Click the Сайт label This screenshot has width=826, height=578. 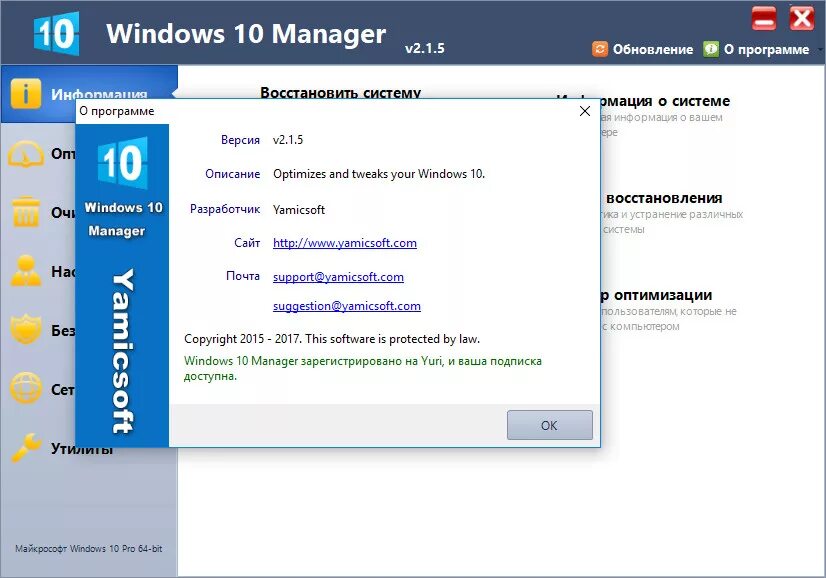[x=247, y=243]
